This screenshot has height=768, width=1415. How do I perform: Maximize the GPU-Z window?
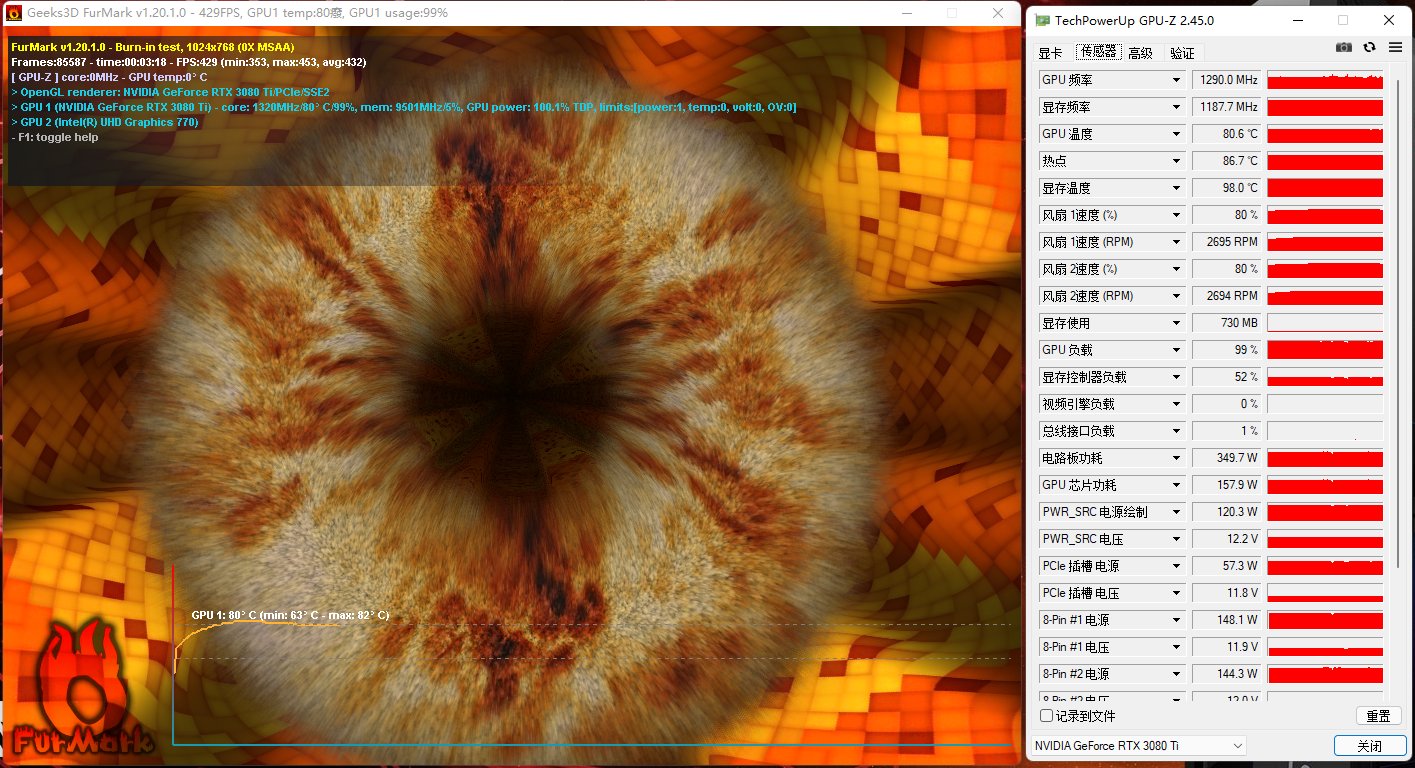[x=1343, y=20]
